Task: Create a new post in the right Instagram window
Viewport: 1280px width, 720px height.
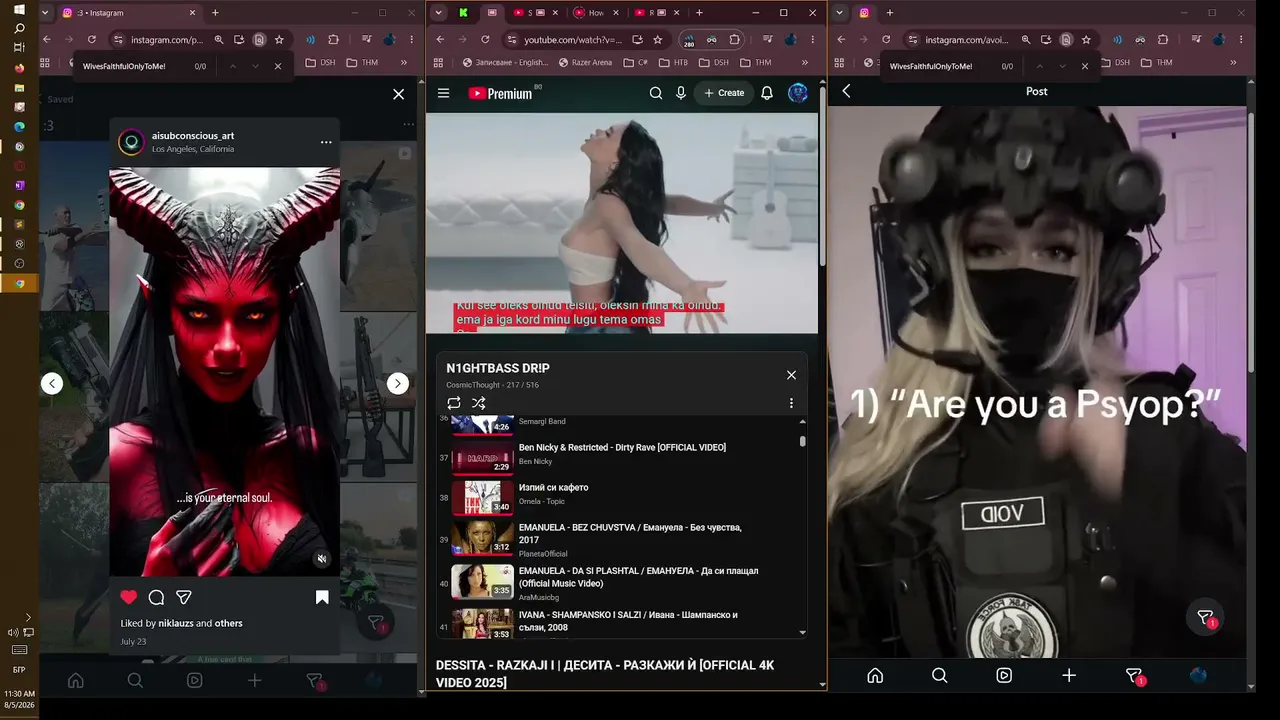Action: pyautogui.click(x=1069, y=675)
